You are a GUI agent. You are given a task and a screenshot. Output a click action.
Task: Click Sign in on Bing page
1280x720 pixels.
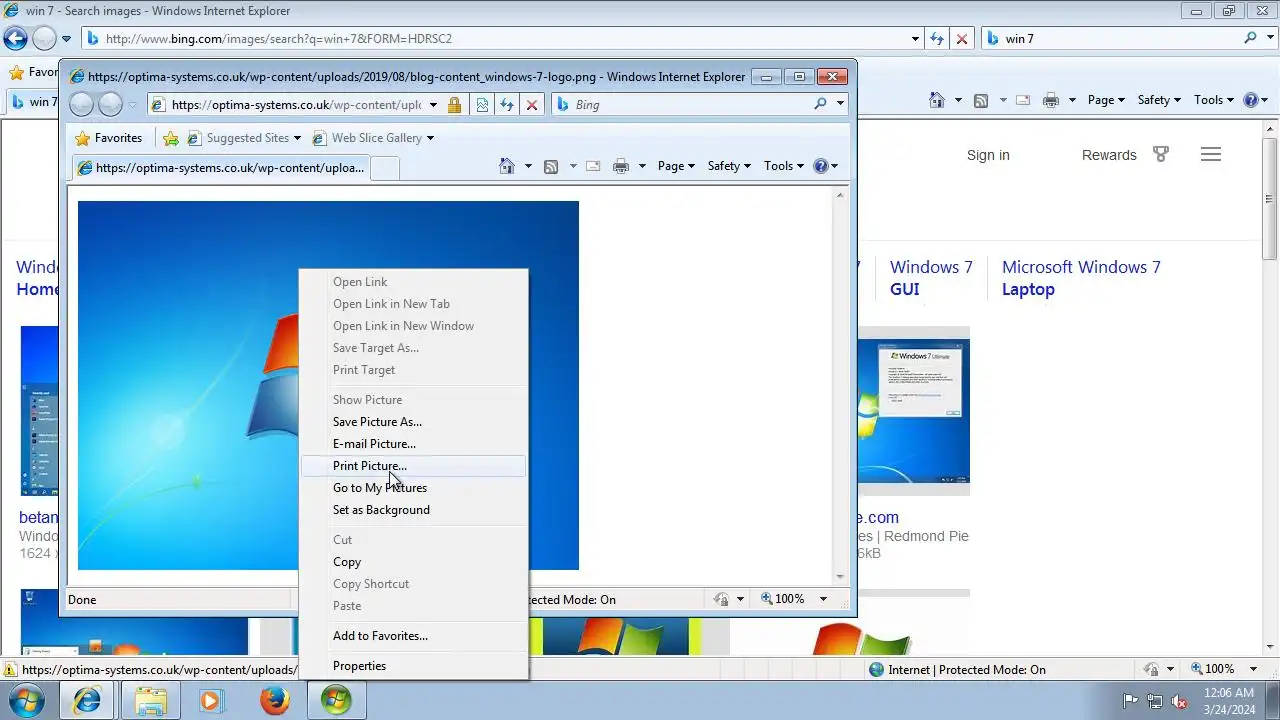coord(988,155)
